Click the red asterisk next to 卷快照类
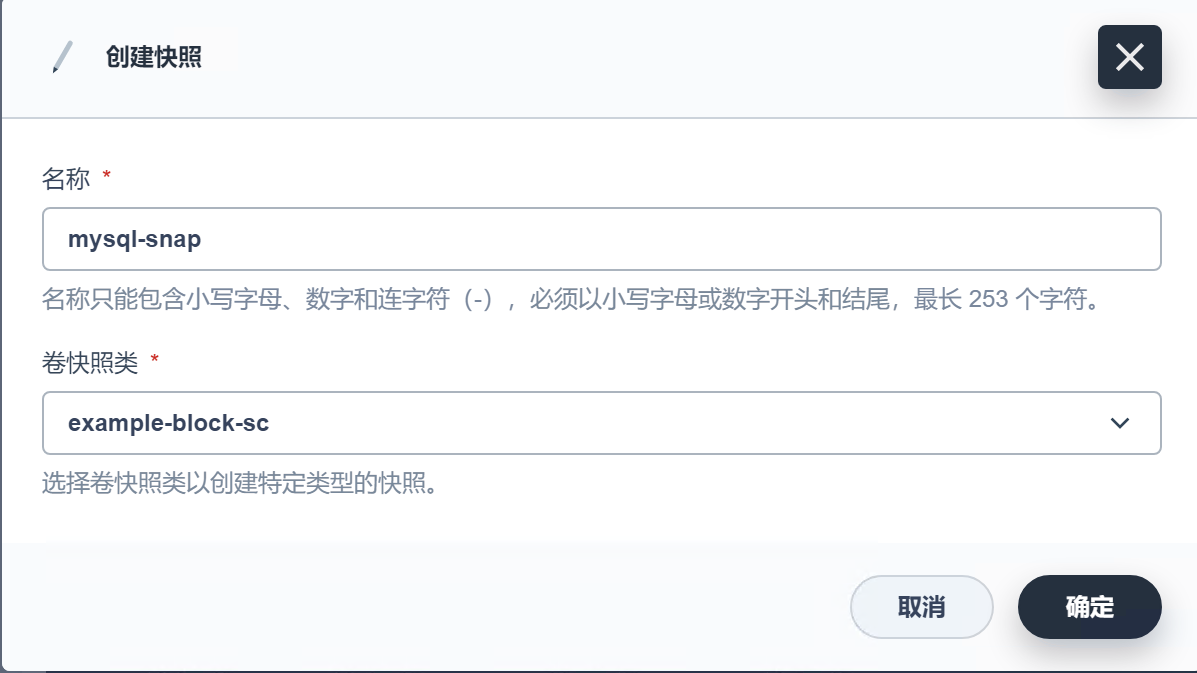1197x673 pixels. [x=154, y=358]
